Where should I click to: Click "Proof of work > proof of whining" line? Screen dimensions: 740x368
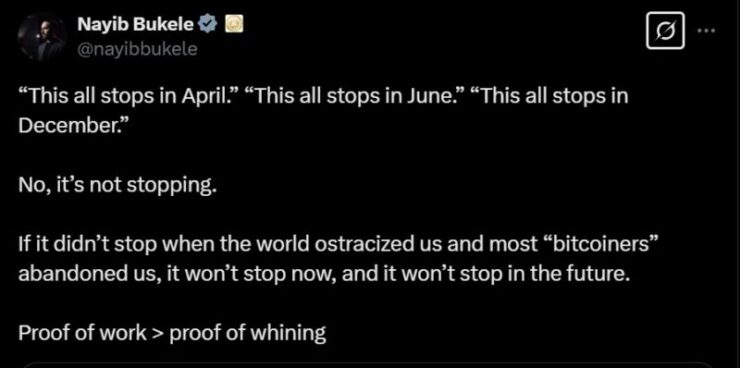(x=172, y=333)
